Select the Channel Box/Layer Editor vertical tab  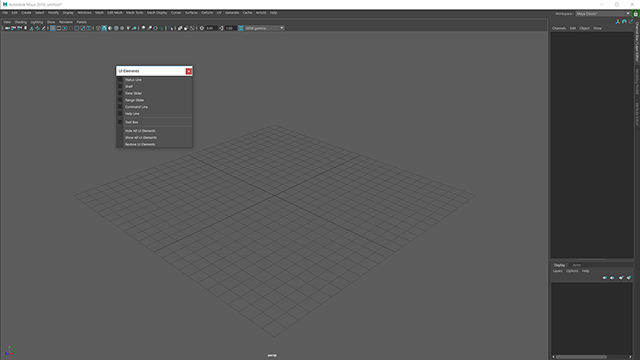click(637, 42)
